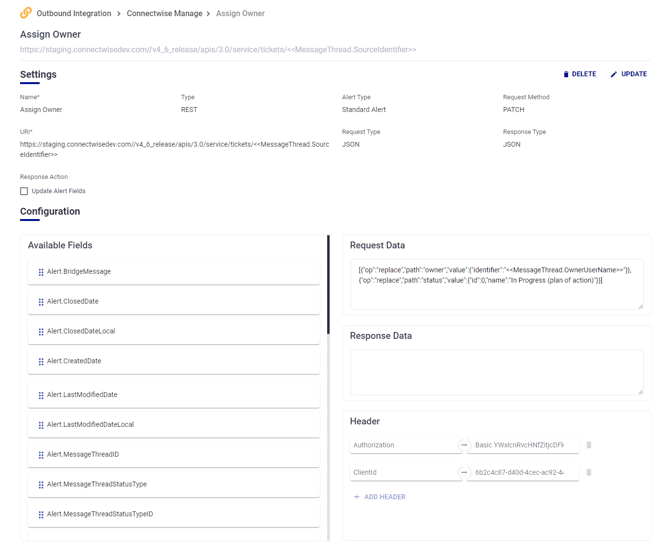Click the minus icon next to ClientId
This screenshot has height=552, width=670.
[464, 472]
